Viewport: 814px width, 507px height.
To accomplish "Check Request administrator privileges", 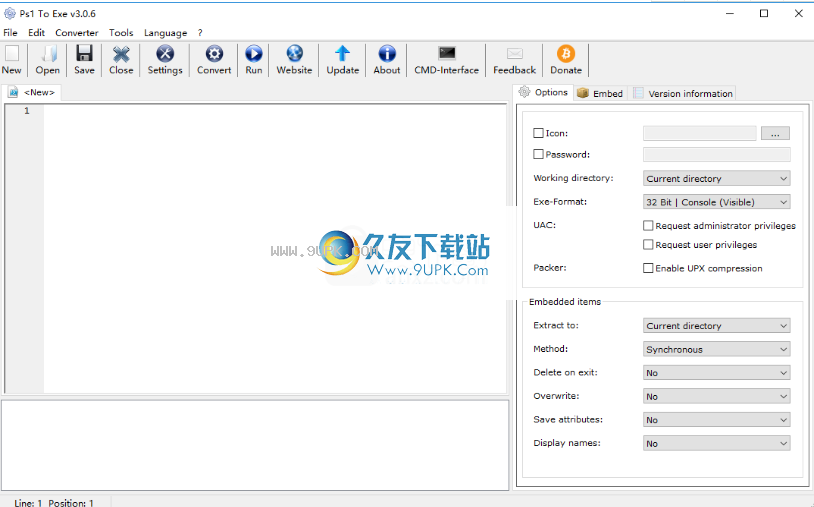I will 648,226.
